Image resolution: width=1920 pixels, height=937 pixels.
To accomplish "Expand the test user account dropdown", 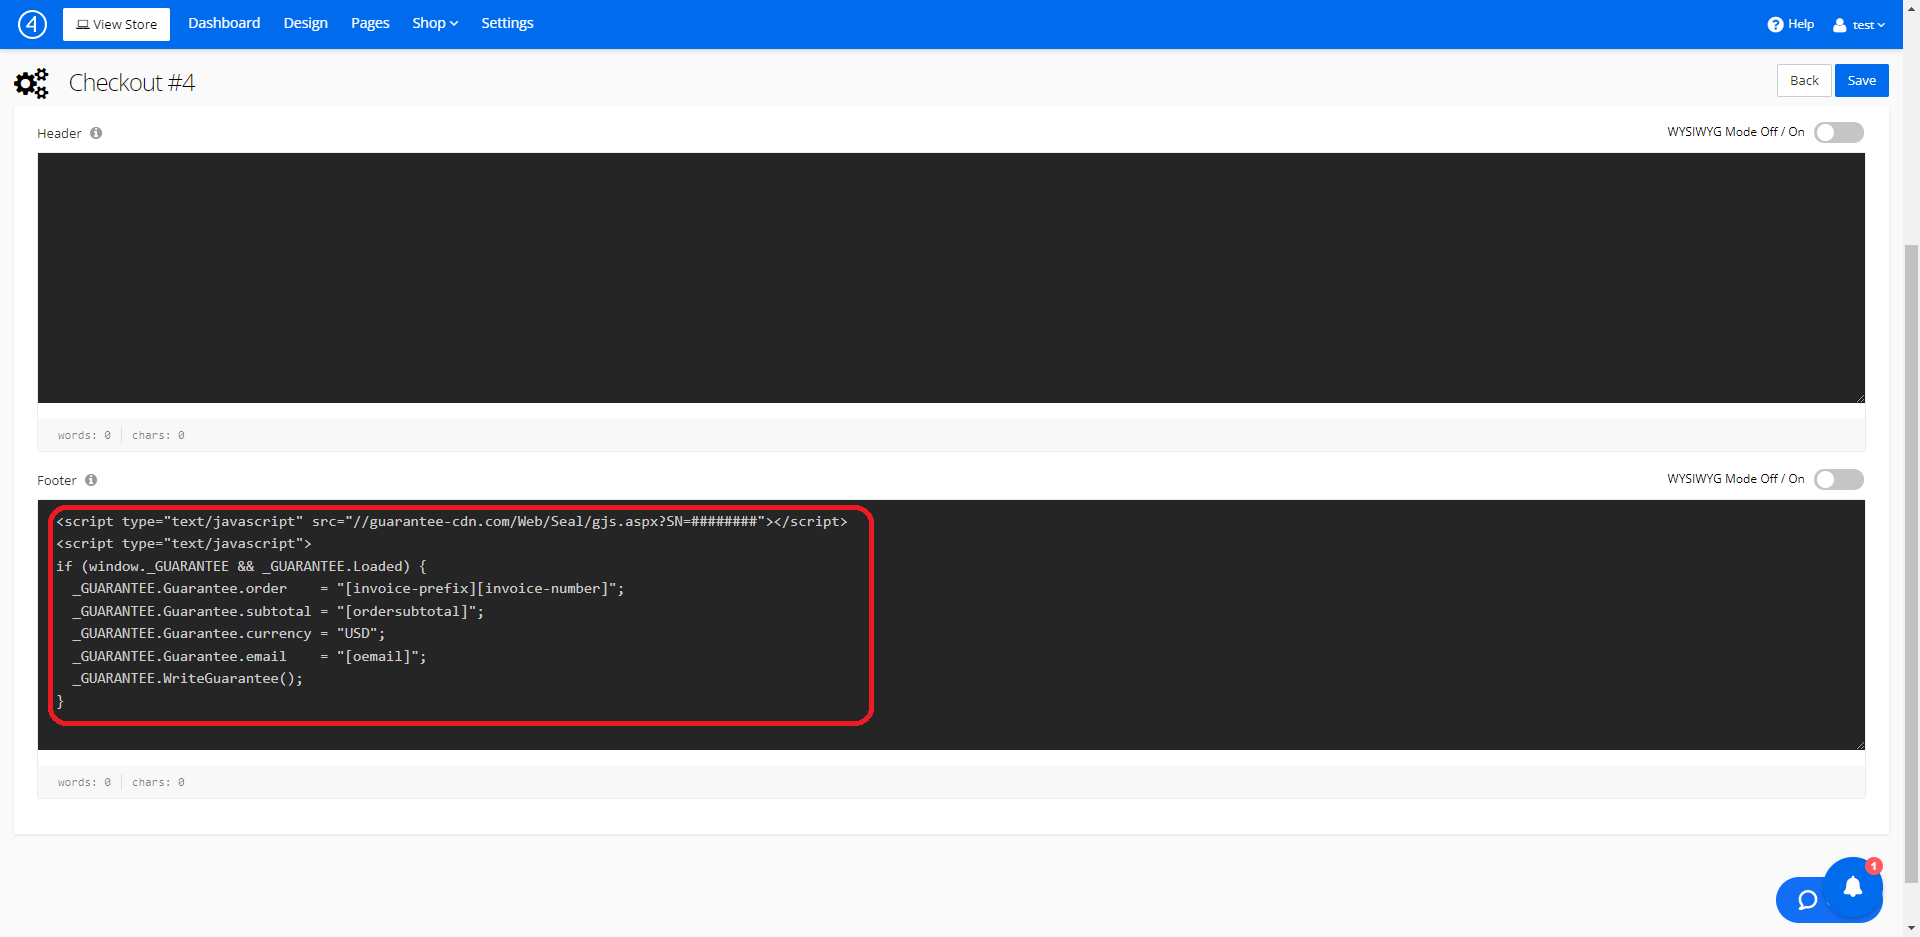I will (1859, 25).
